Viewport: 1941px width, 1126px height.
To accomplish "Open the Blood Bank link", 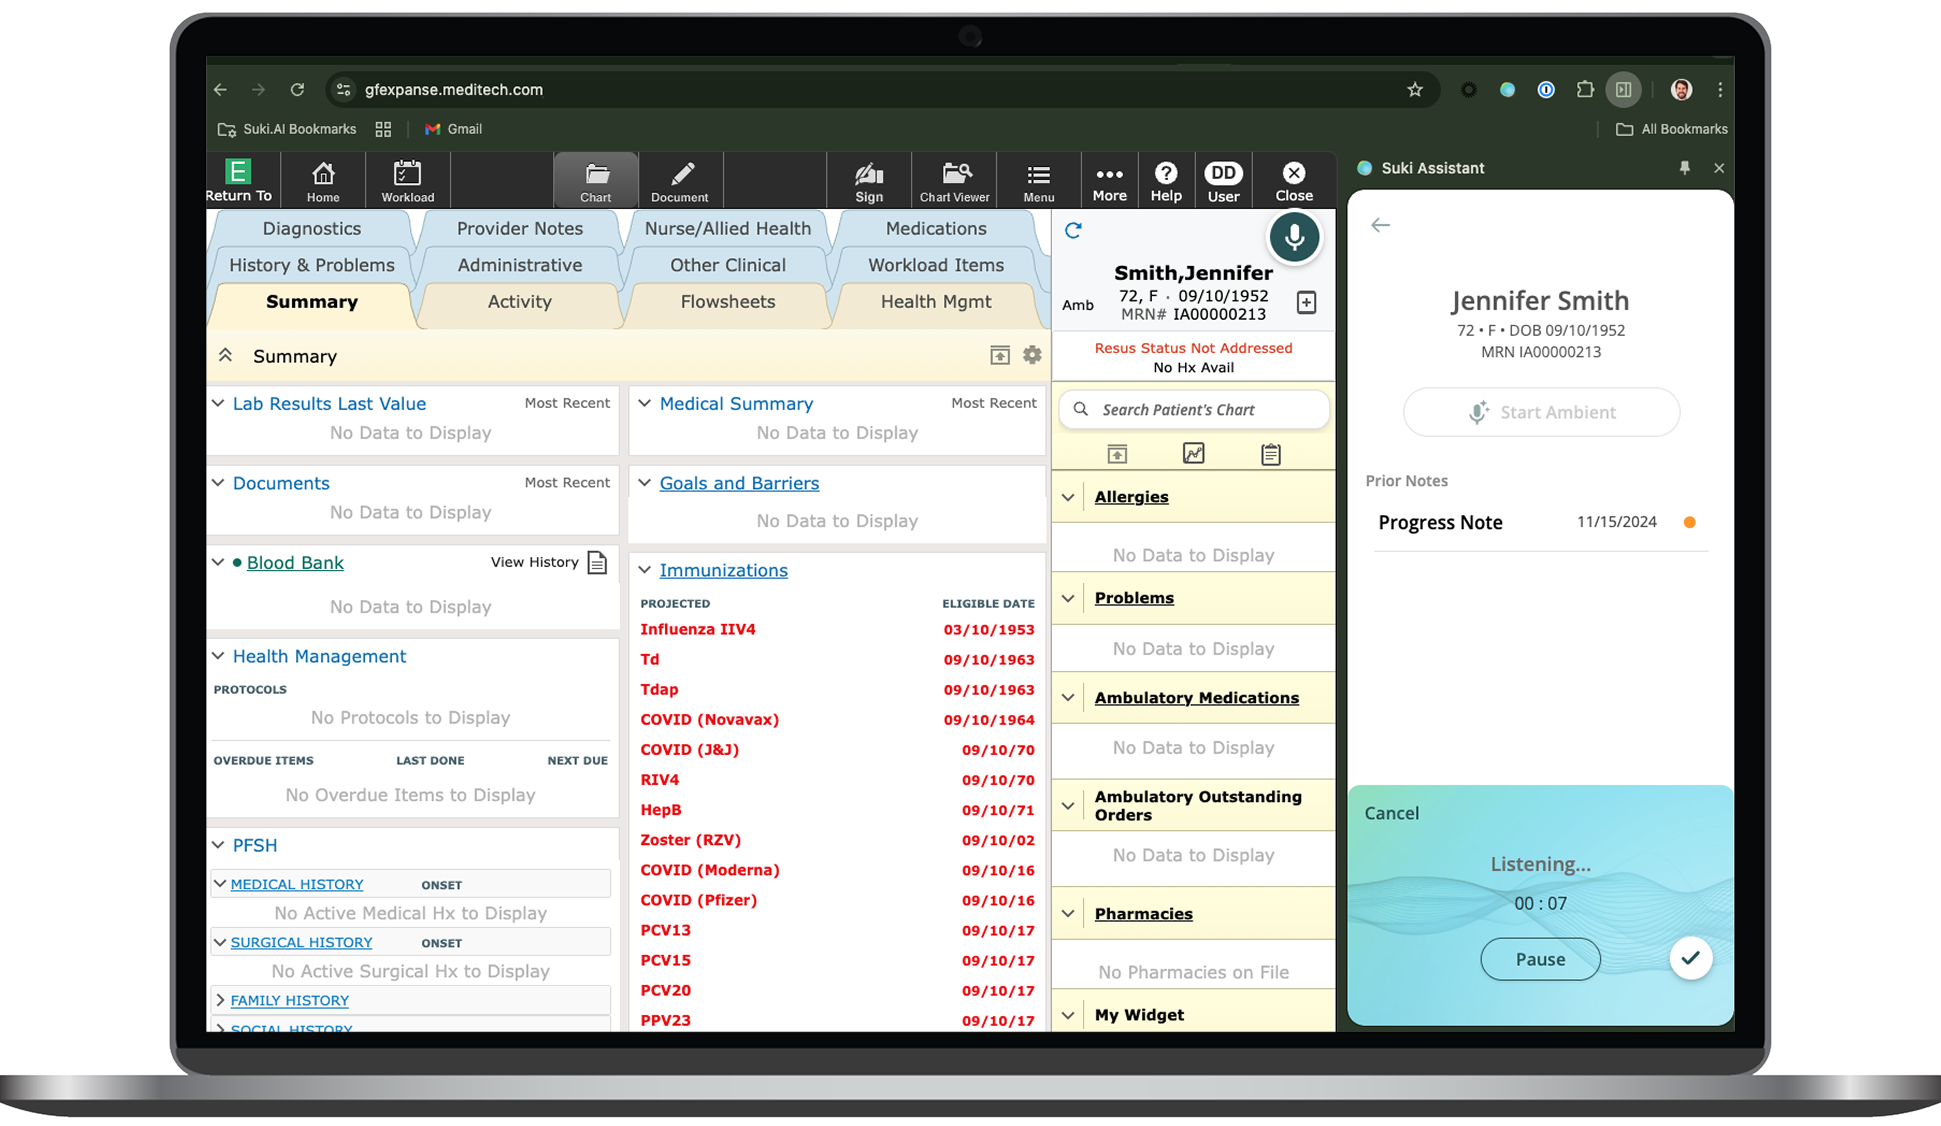I will click(x=295, y=563).
